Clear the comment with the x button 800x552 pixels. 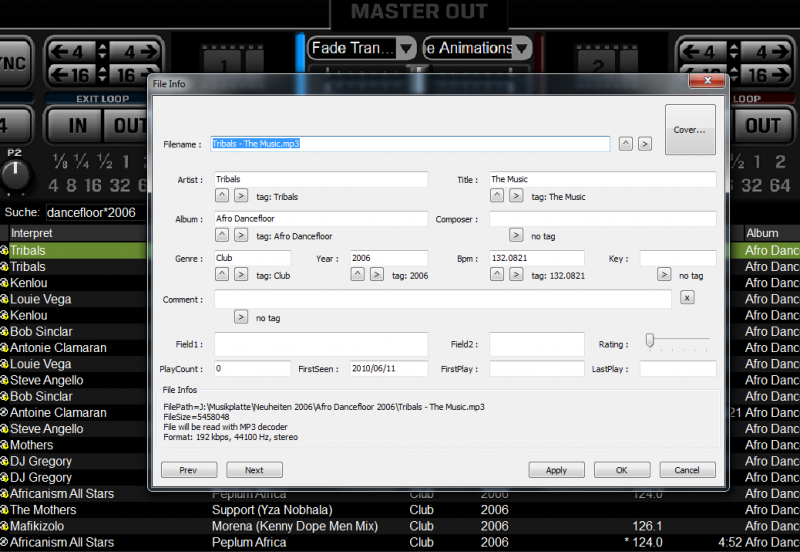point(687,297)
